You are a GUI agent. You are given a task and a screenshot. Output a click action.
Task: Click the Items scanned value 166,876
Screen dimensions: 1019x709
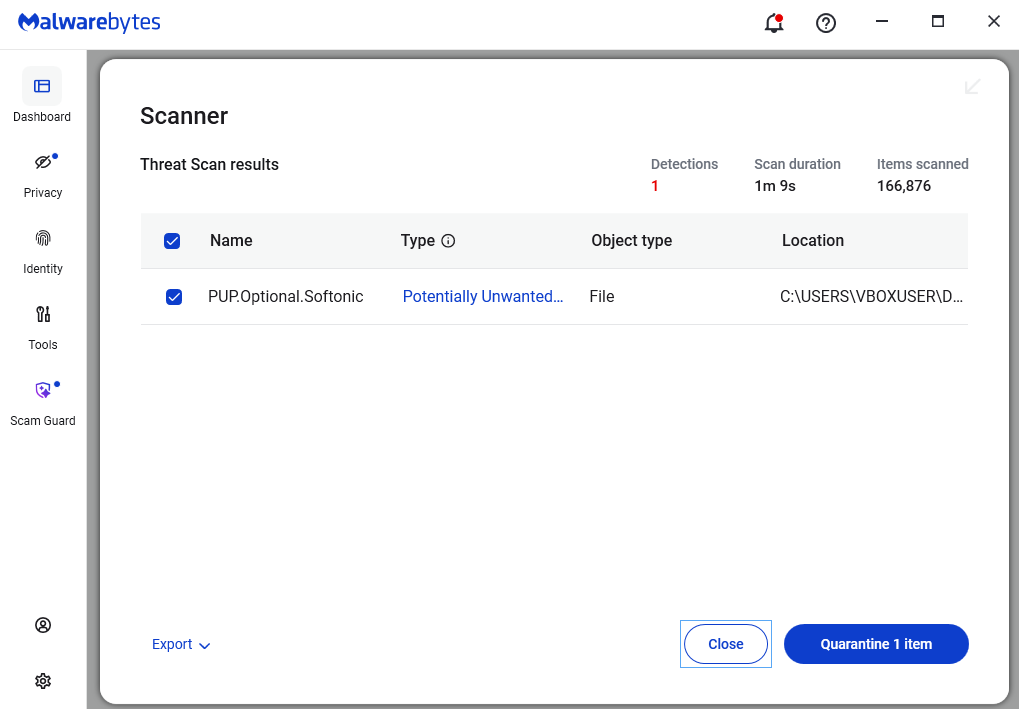903,186
